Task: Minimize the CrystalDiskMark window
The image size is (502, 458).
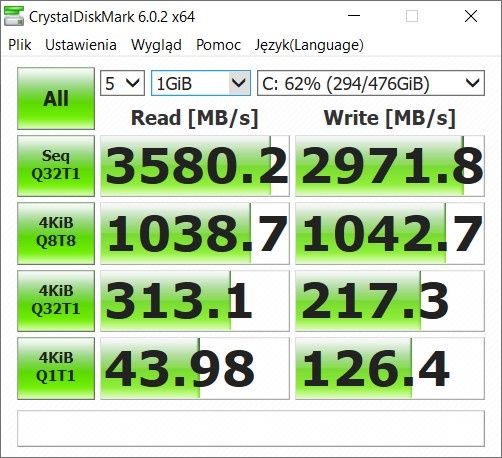Action: pos(354,16)
